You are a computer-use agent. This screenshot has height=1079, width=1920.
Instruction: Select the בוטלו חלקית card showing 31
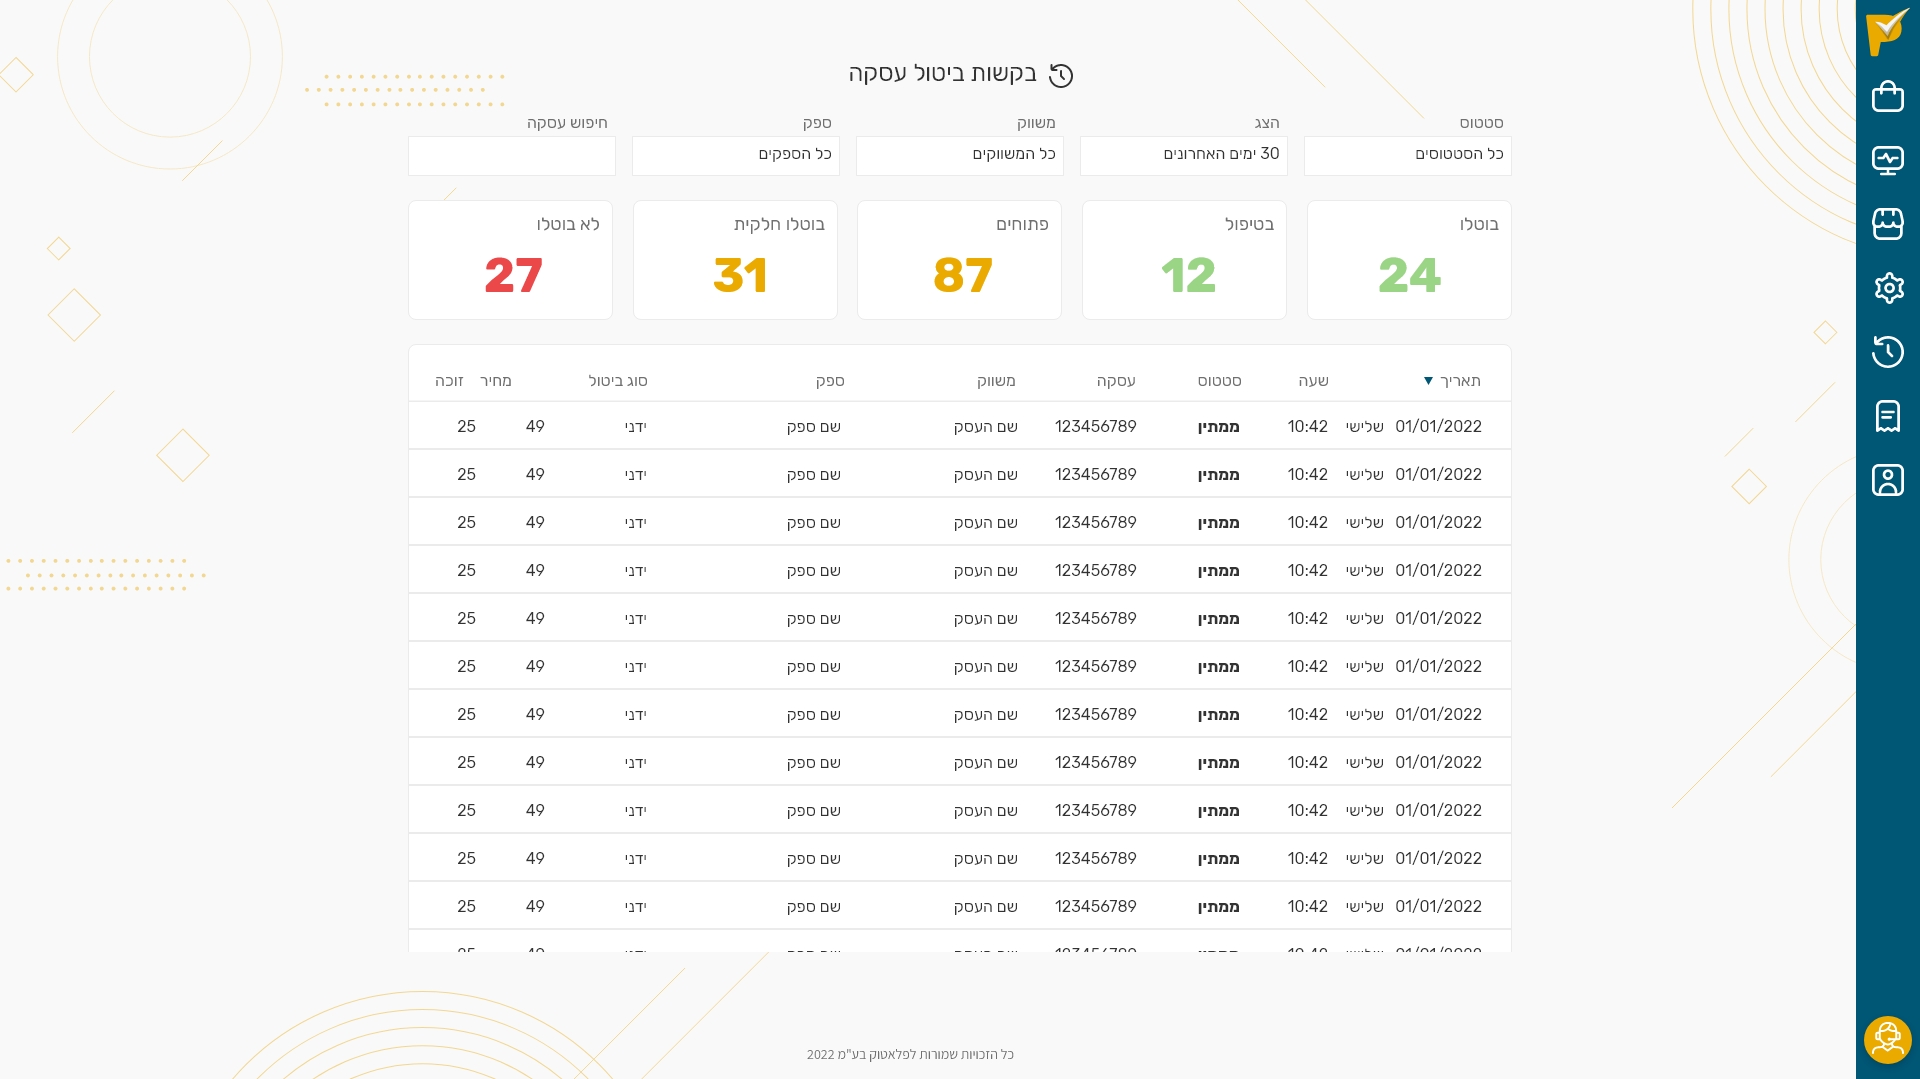click(735, 260)
